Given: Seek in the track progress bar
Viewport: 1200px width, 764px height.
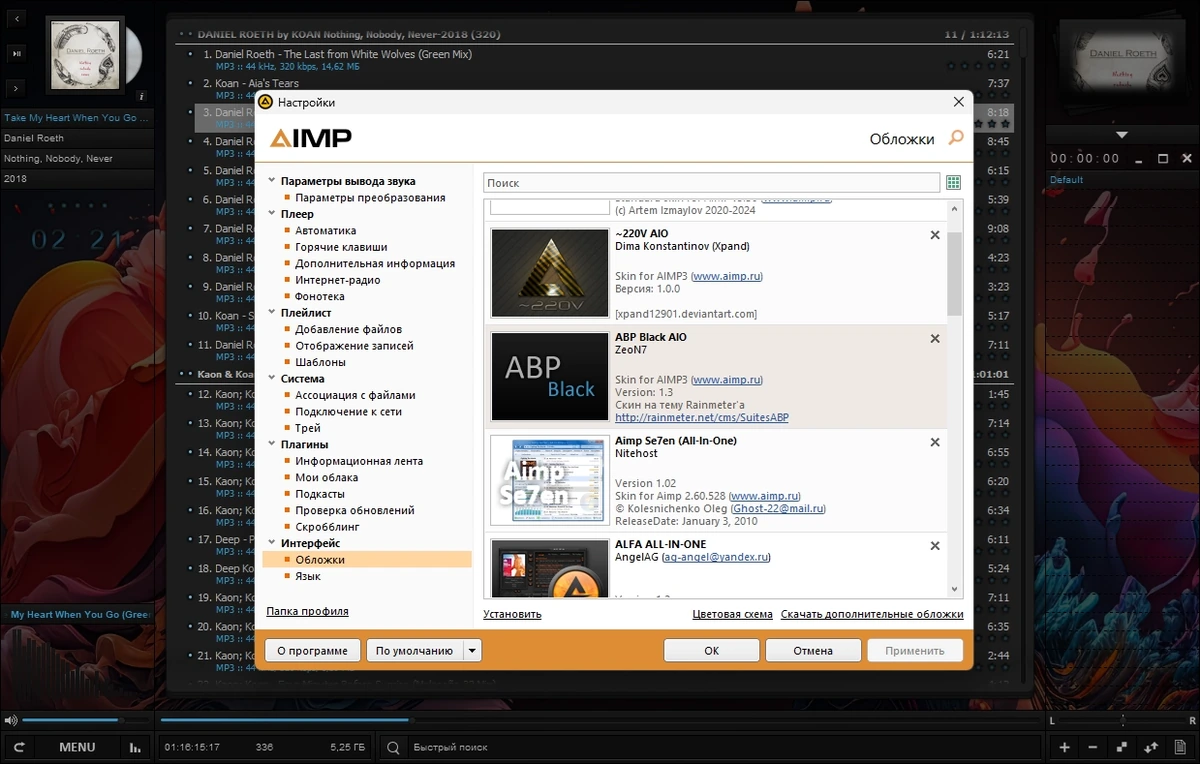Looking at the screenshot, I should [x=598, y=720].
